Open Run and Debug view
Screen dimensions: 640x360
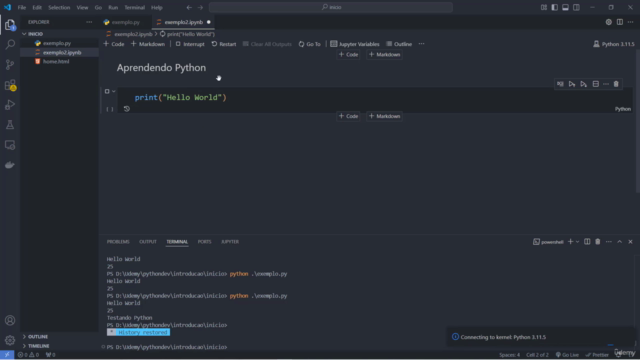coord(10,105)
